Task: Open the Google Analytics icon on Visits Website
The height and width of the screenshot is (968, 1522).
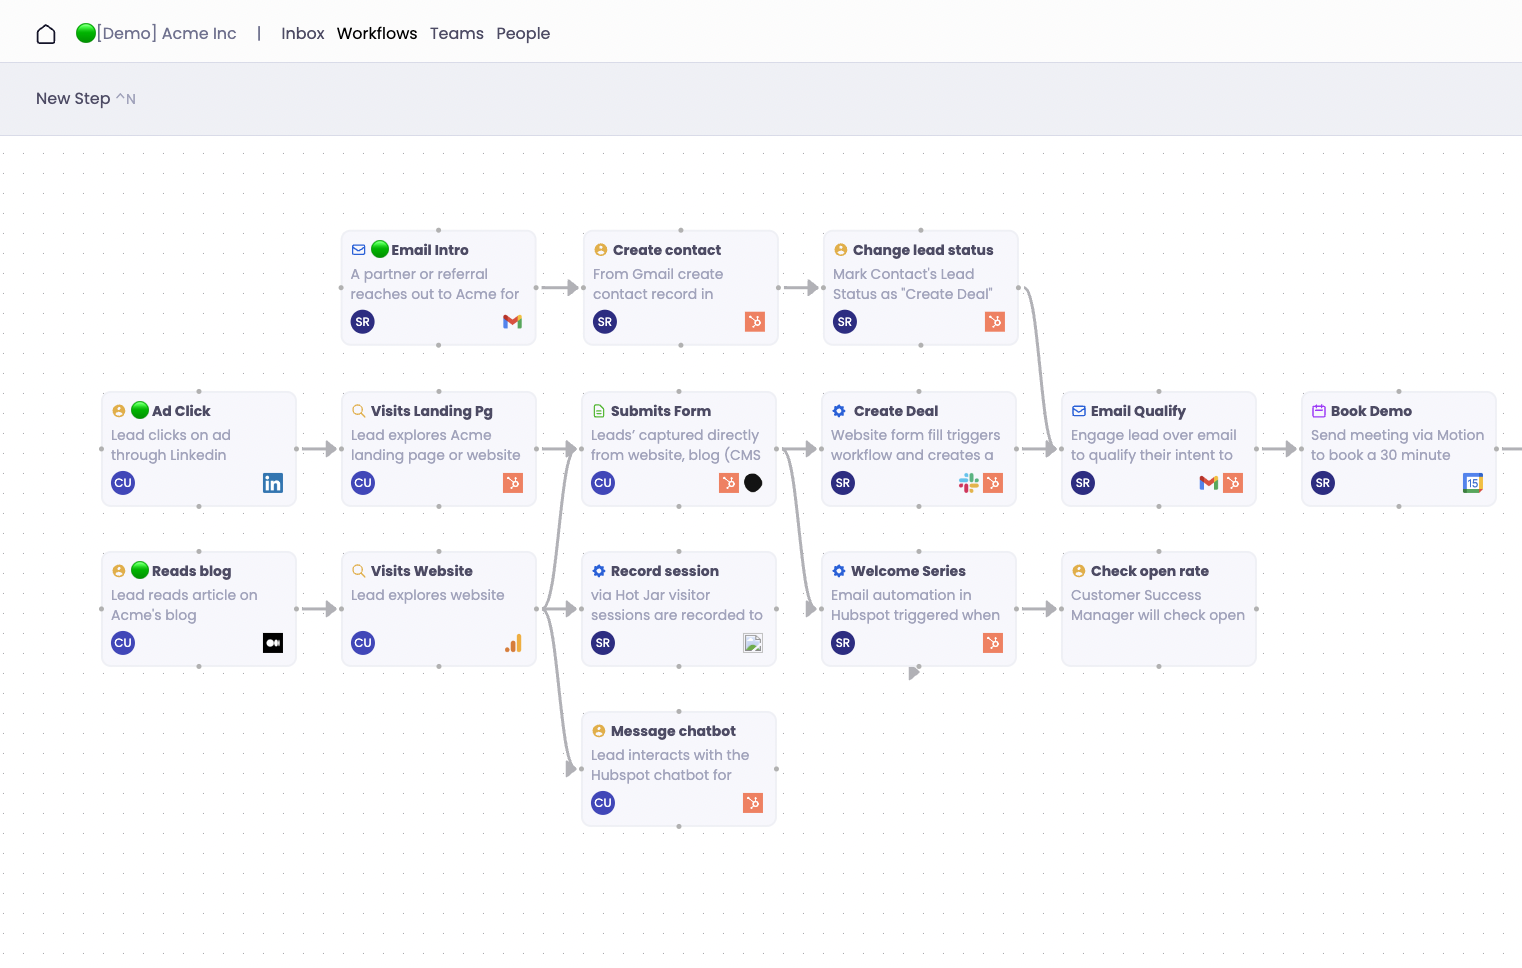Action: 513,643
